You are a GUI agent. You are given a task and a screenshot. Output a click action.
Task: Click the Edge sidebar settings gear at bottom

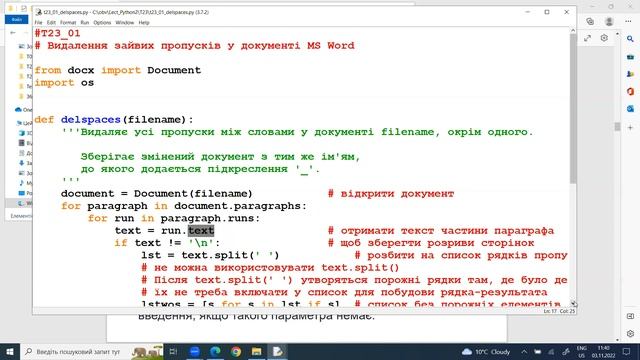(630, 333)
